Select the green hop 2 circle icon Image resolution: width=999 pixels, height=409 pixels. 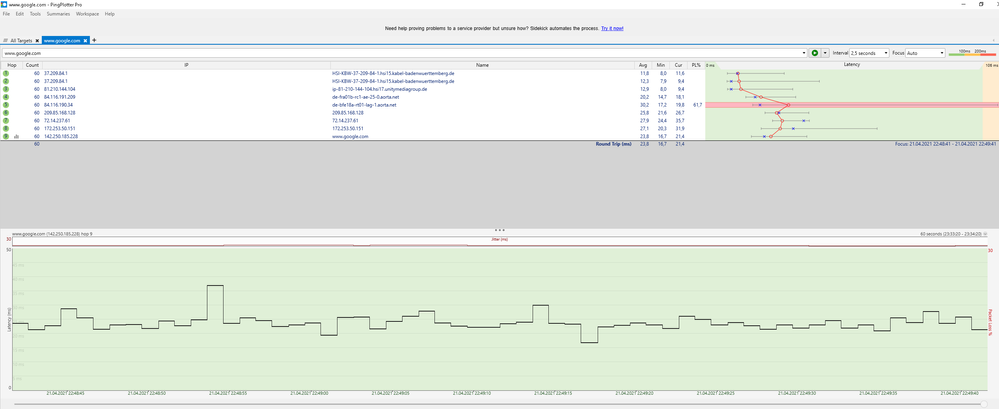tap(6, 81)
